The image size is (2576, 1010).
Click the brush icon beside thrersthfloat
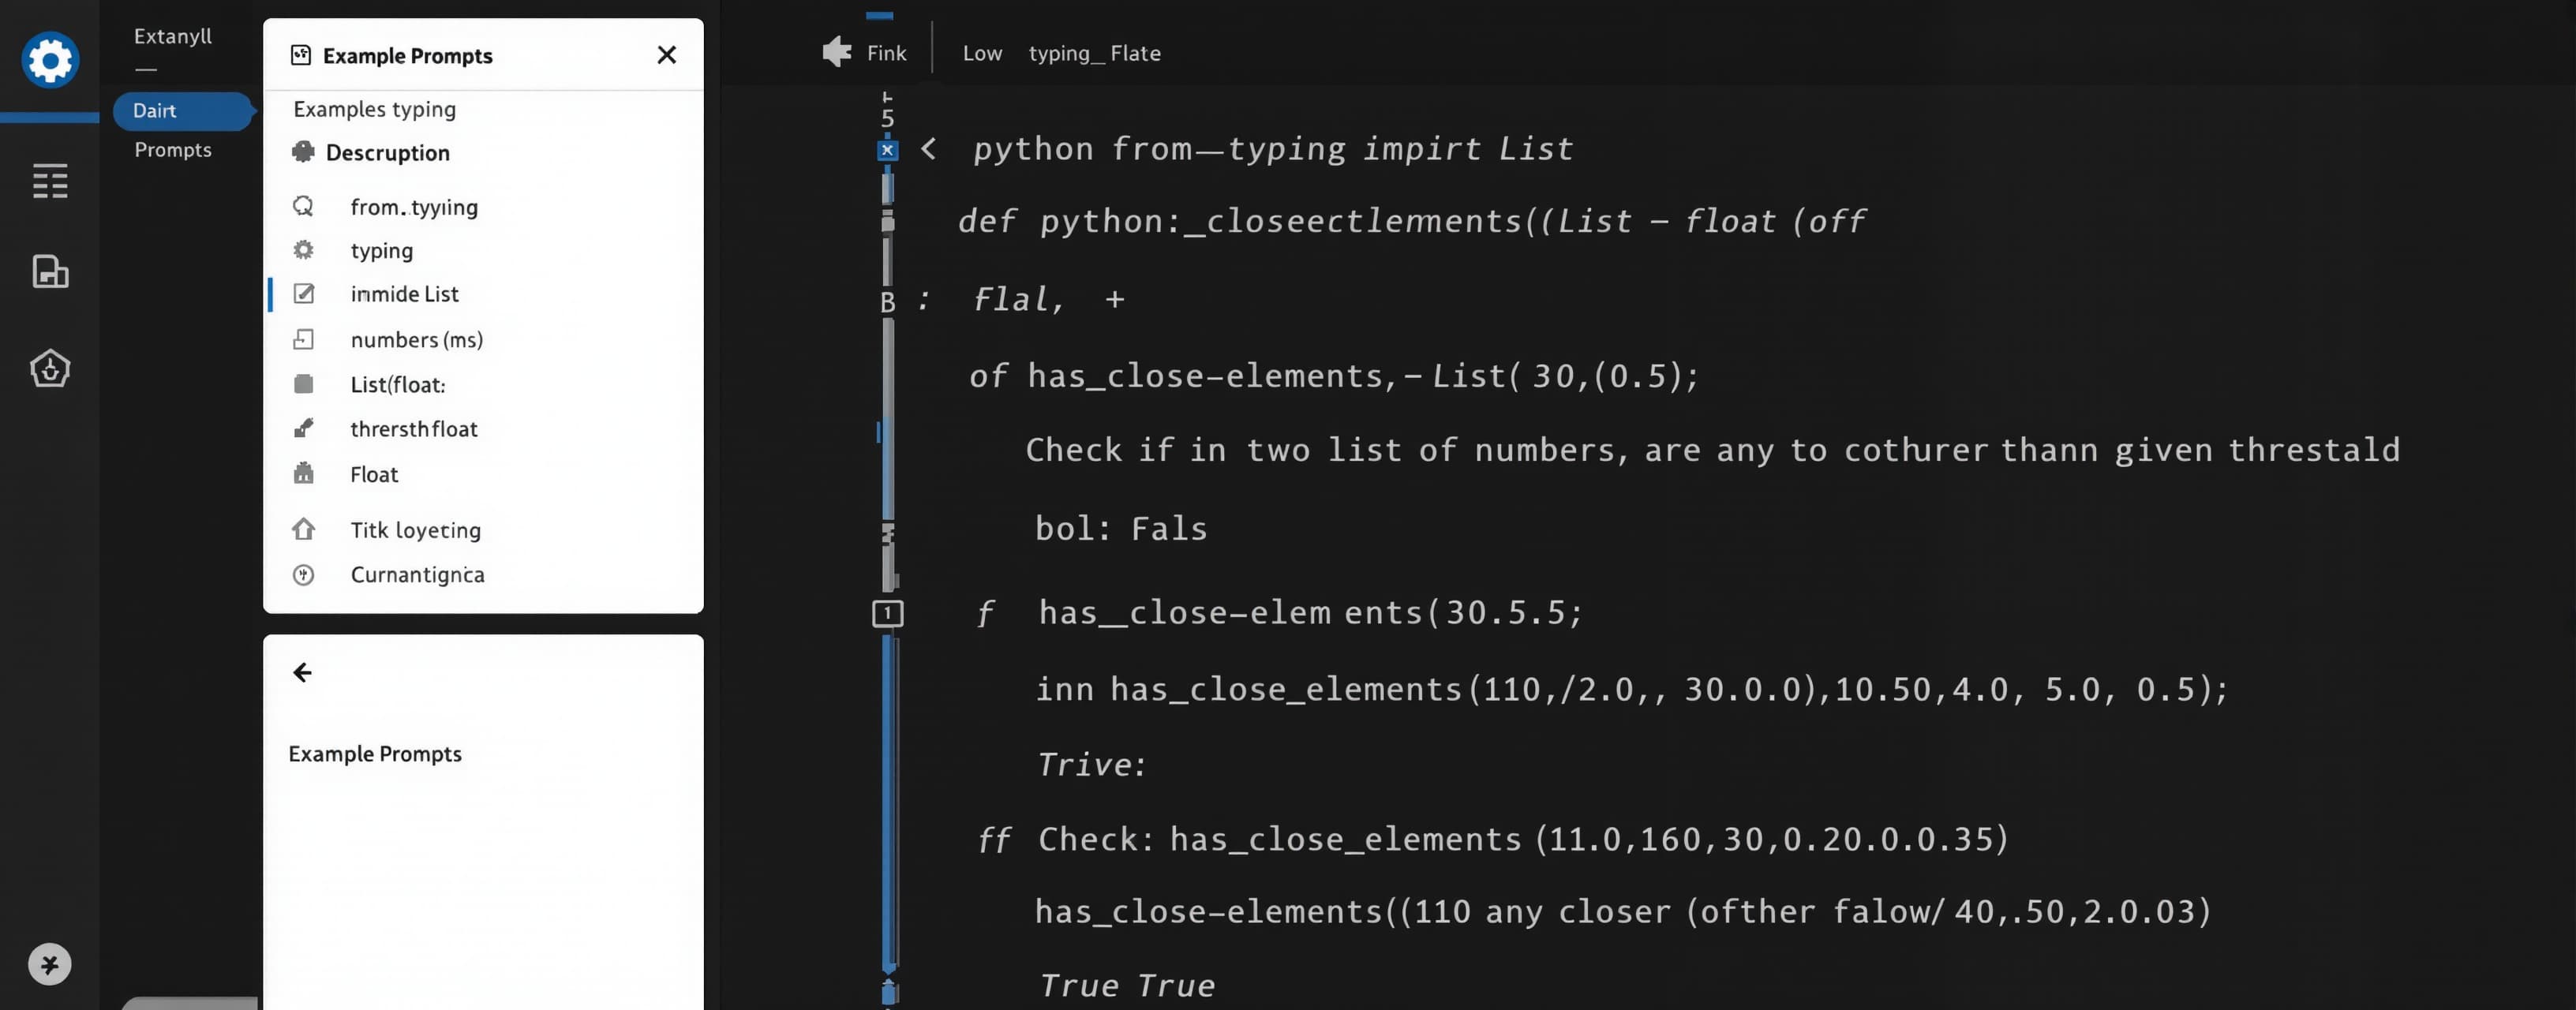[x=303, y=428]
